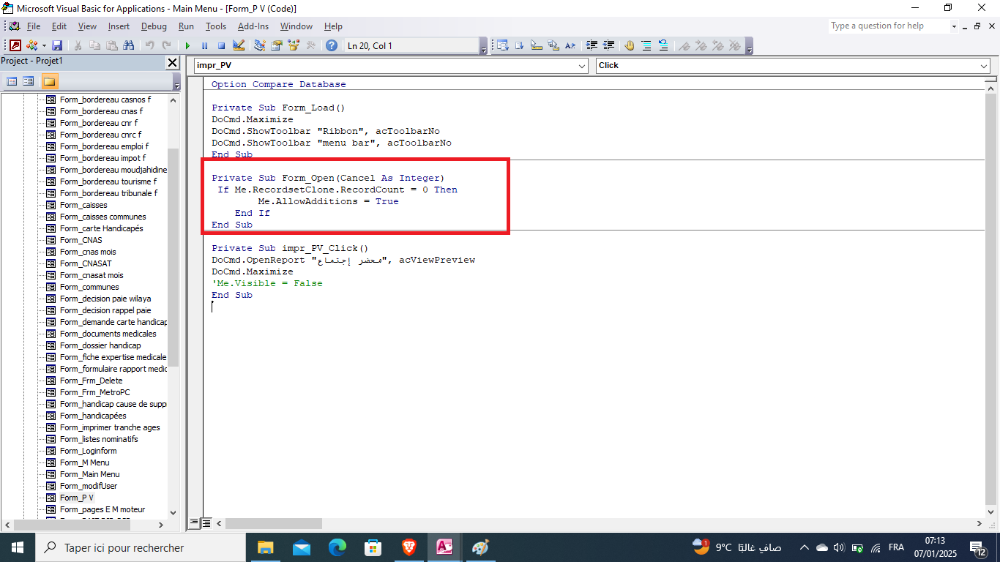Open Insert Module dropdown arrow

(x=44, y=45)
